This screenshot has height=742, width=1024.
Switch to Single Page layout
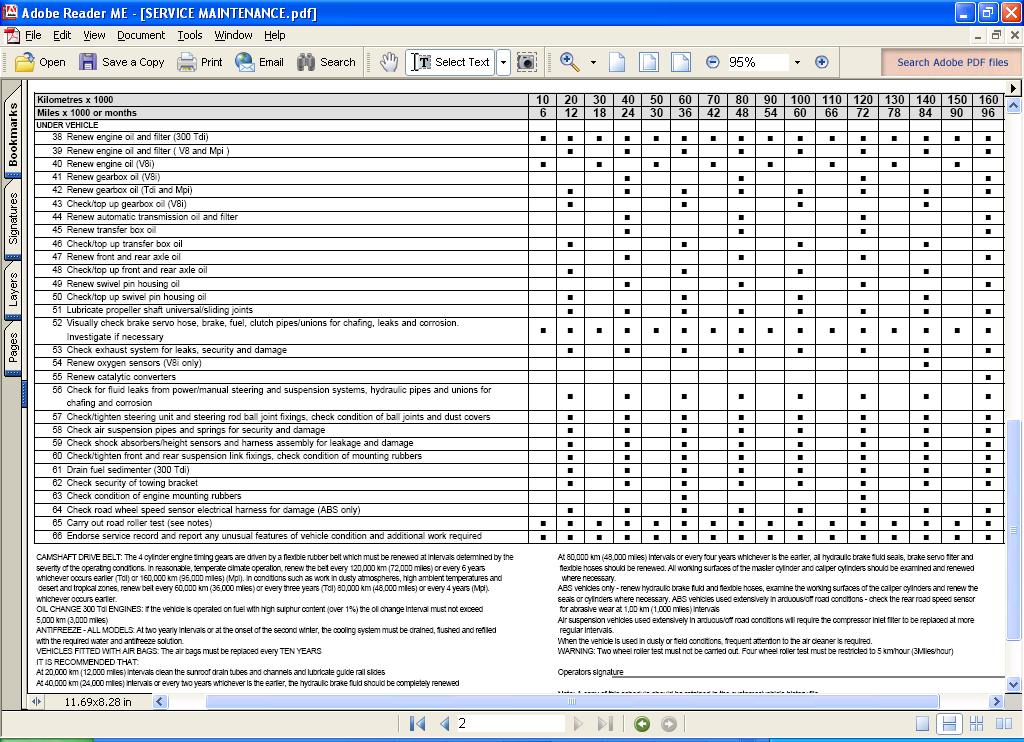pyautogui.click(x=922, y=724)
